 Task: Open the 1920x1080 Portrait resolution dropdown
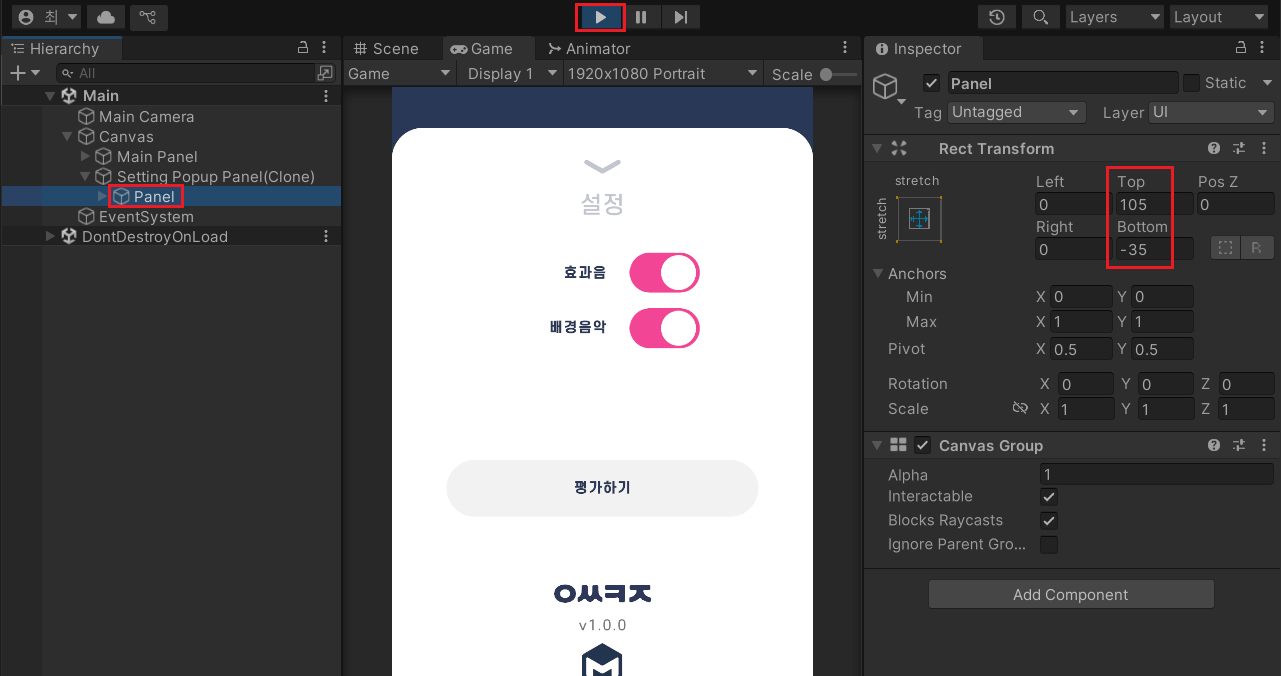664,73
